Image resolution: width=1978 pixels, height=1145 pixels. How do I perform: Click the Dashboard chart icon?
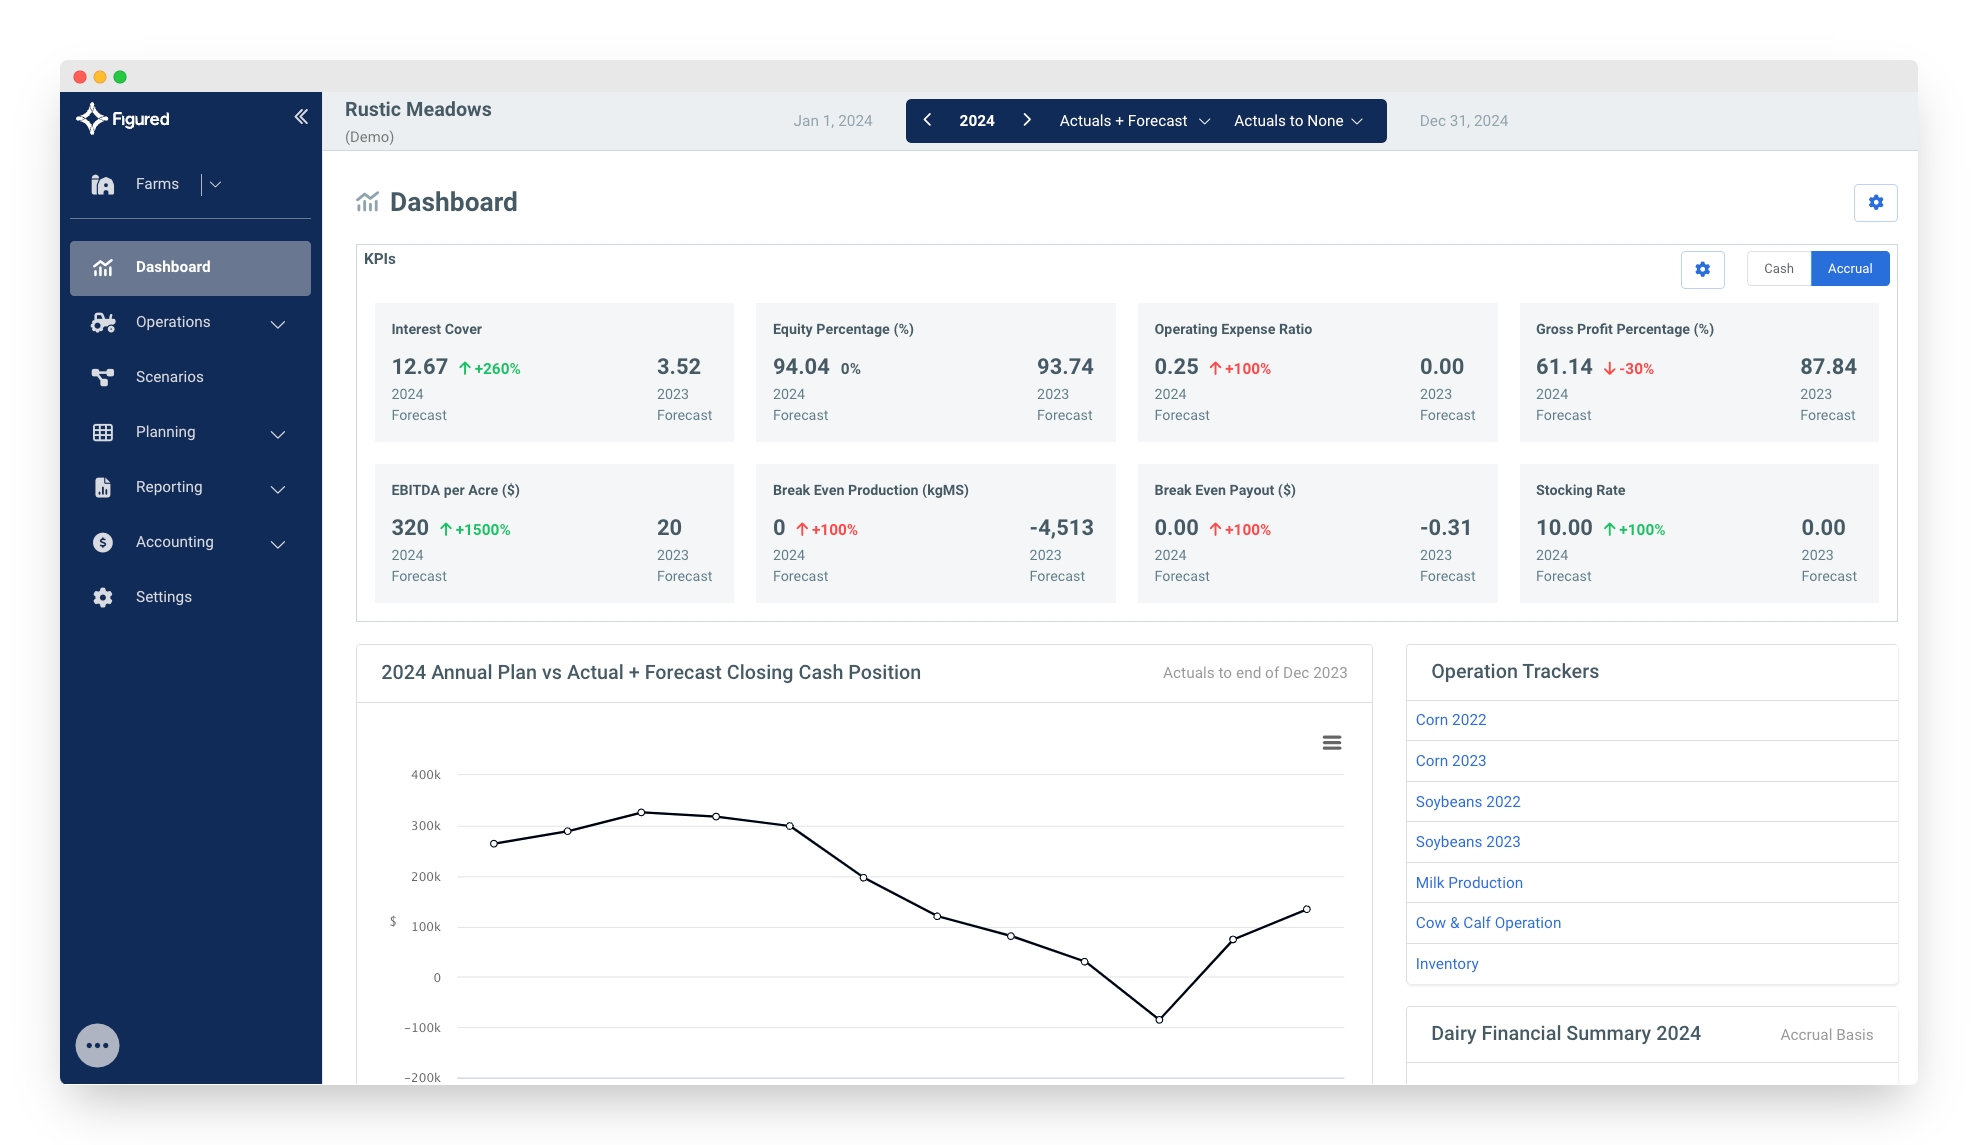pyautogui.click(x=103, y=267)
